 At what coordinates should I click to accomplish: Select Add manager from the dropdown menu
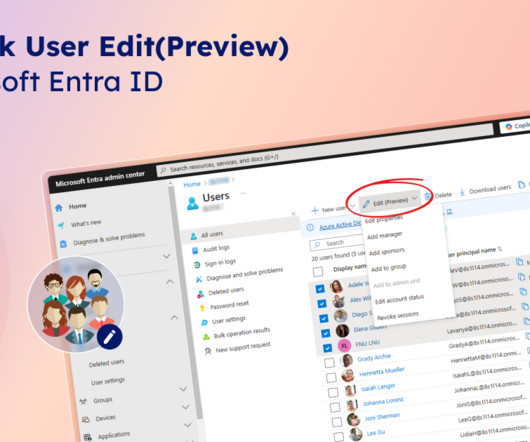[385, 235]
